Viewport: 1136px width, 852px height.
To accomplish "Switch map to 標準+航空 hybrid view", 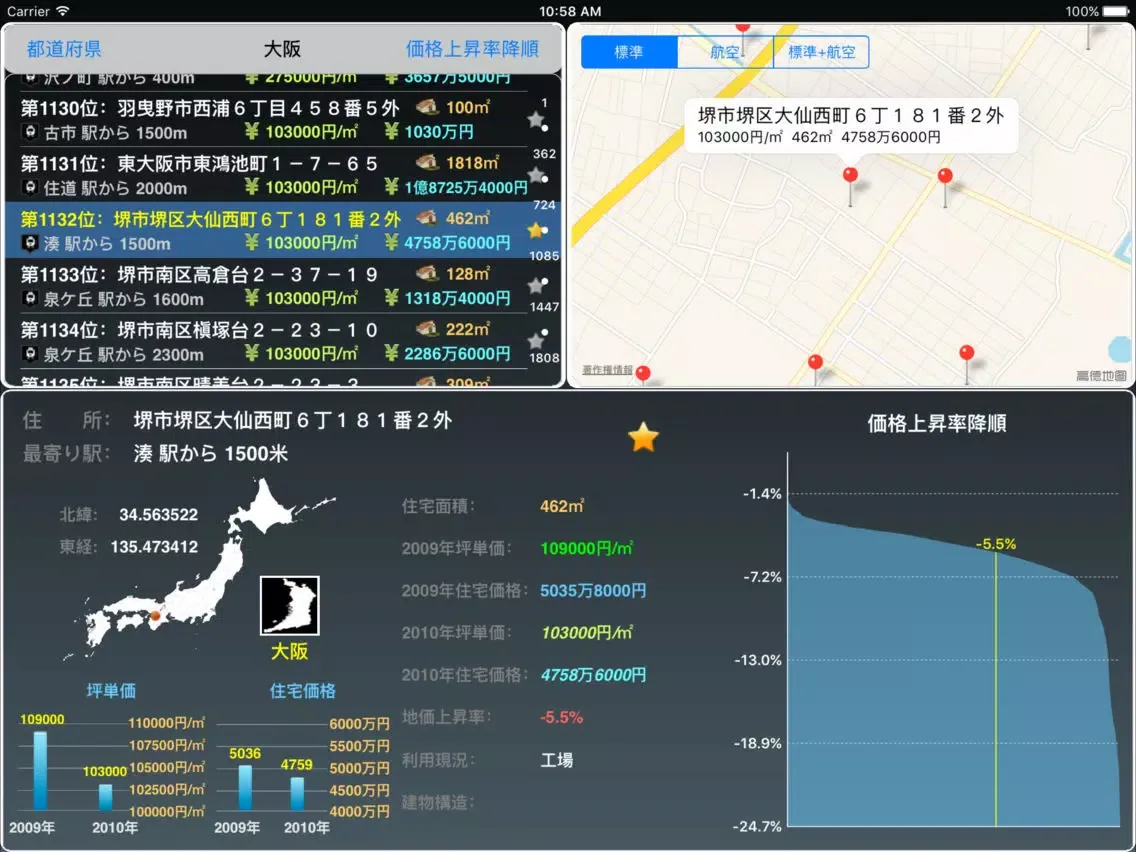I will [x=822, y=52].
